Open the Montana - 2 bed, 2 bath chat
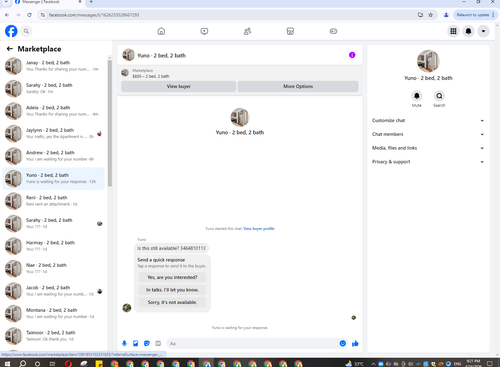The height and width of the screenshot is (367, 500). coord(54,314)
